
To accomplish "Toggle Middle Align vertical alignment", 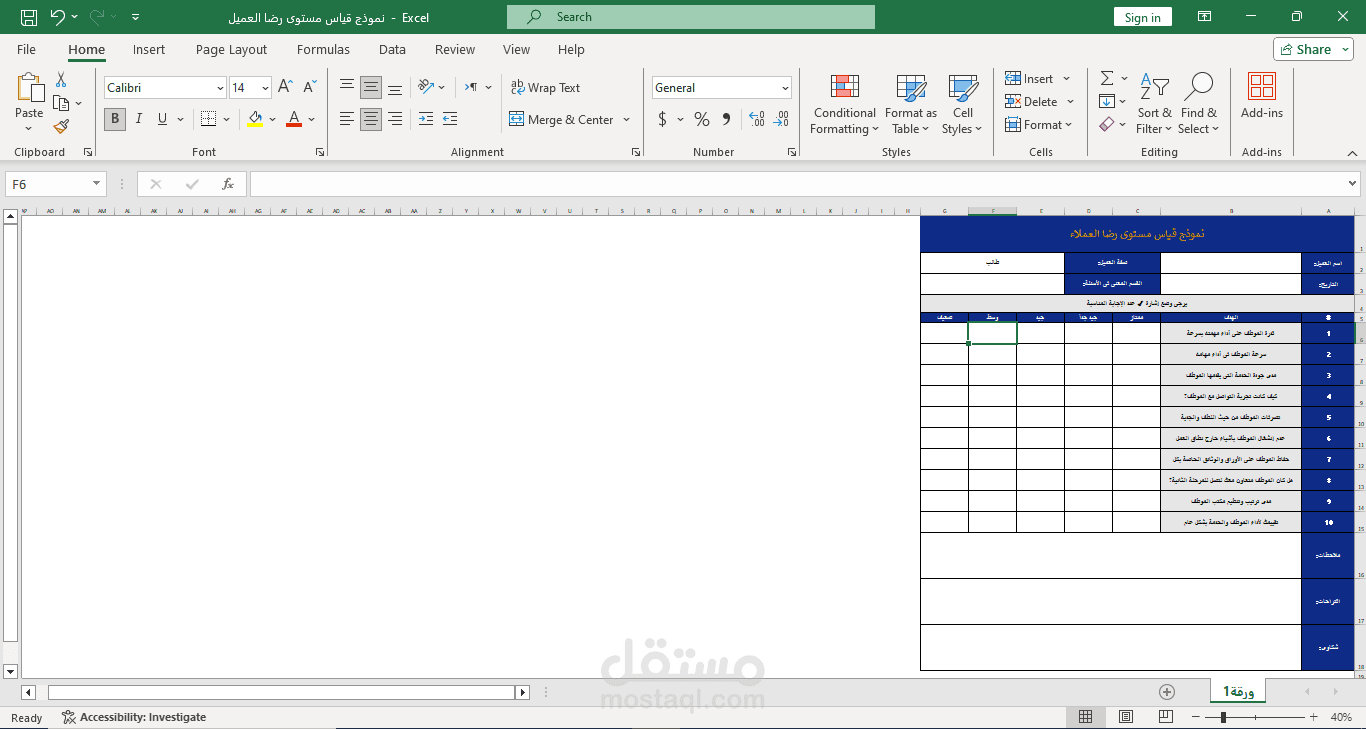I will [x=371, y=88].
